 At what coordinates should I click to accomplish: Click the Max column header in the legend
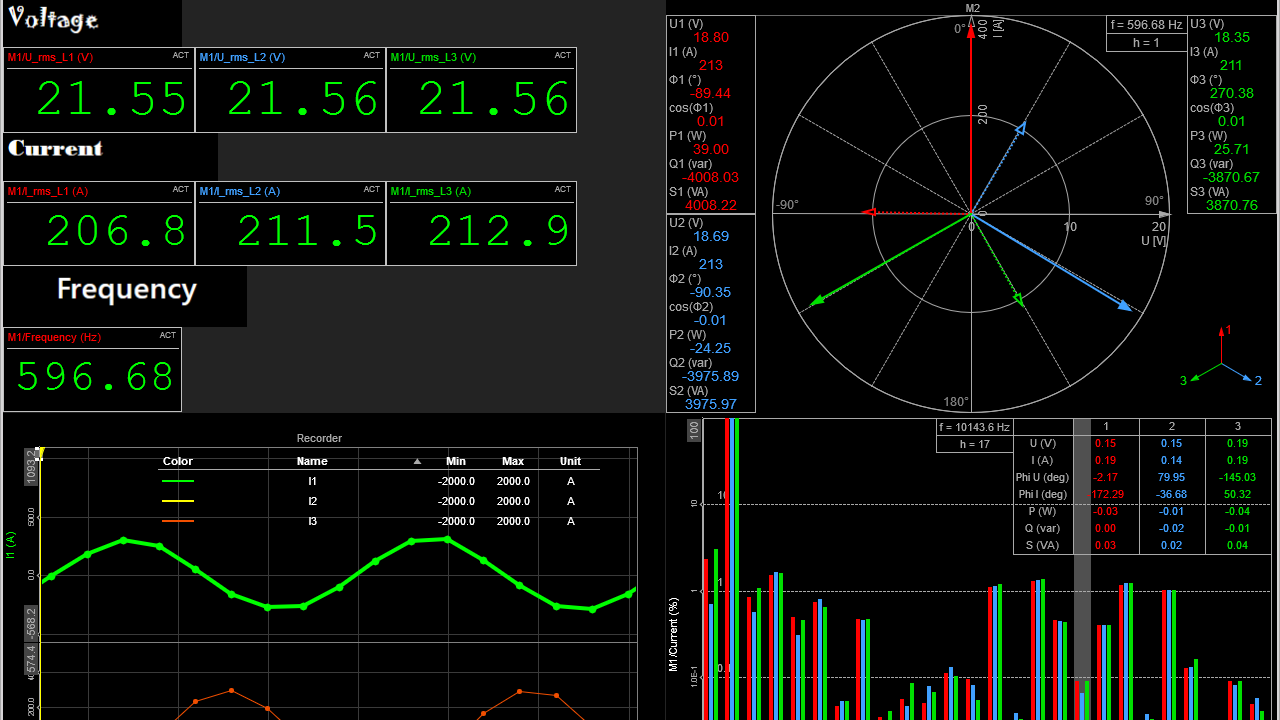tap(513, 461)
